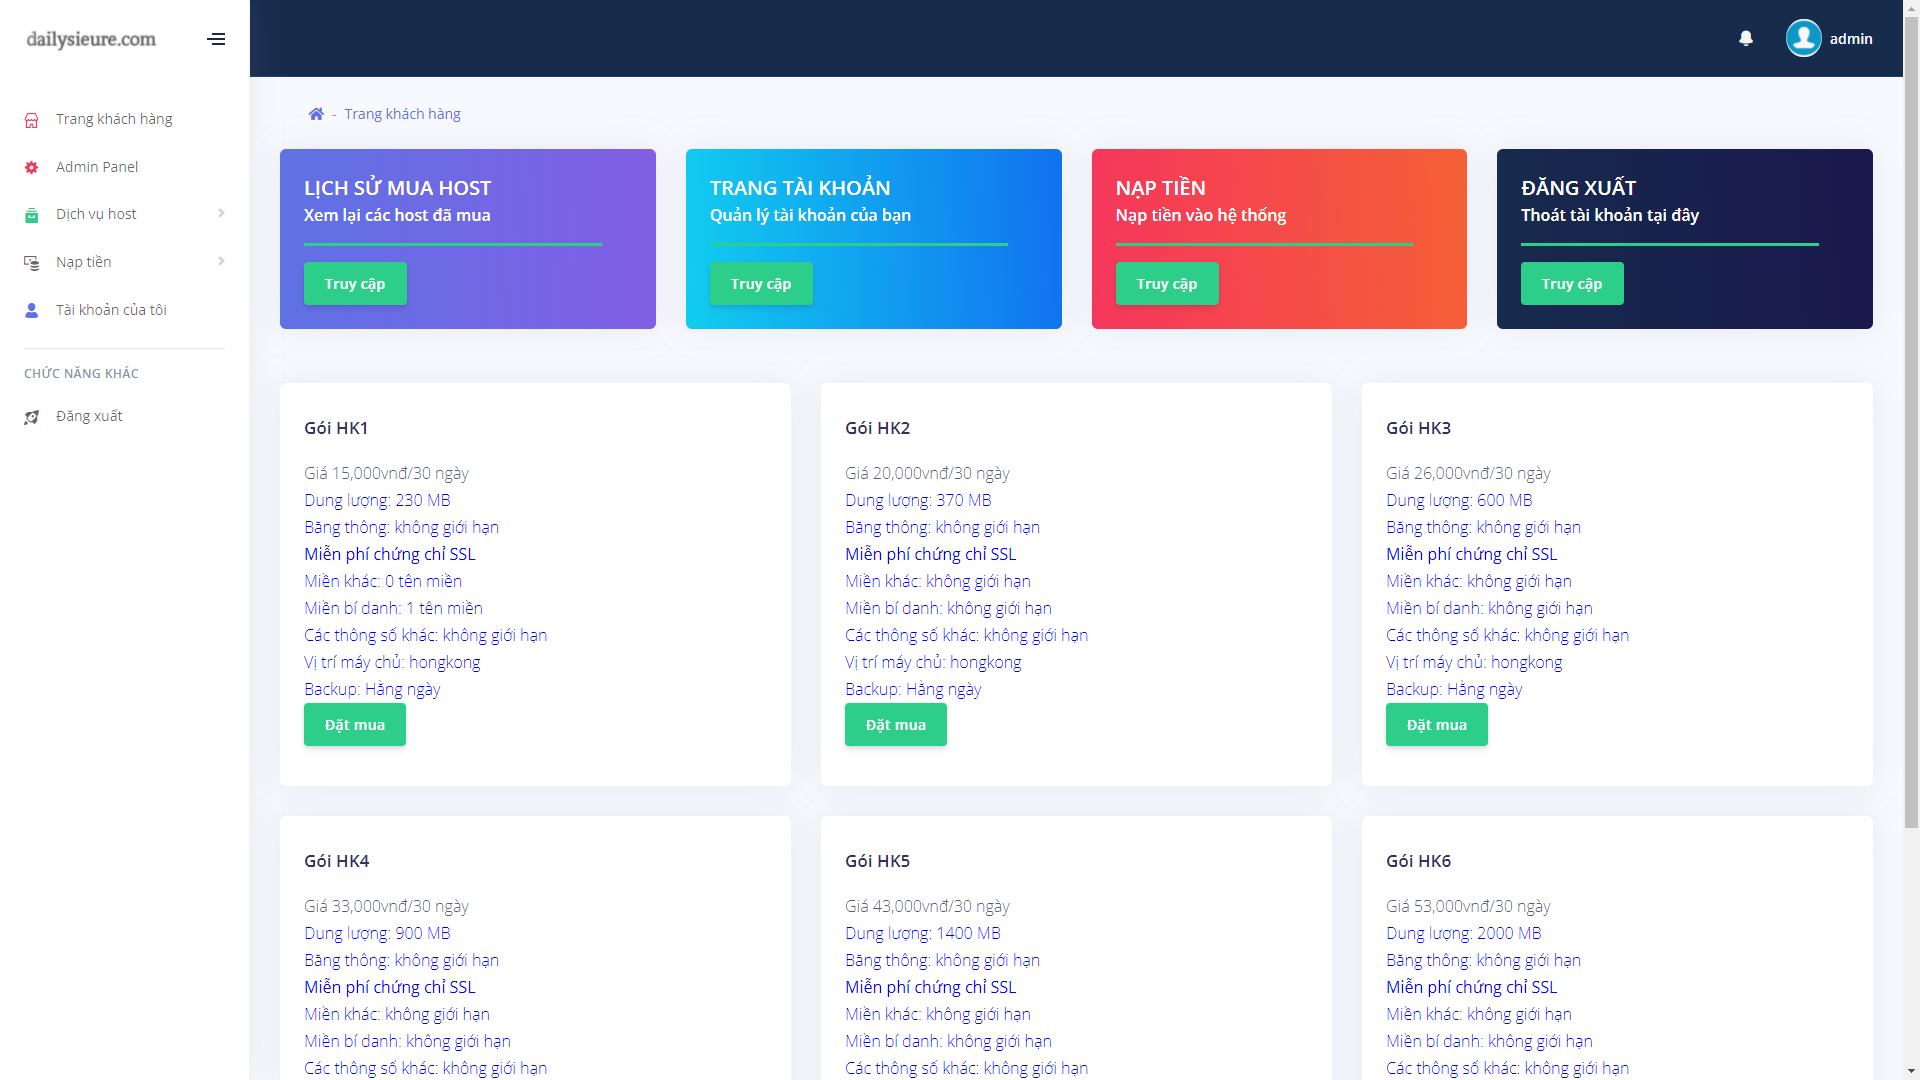Expand the Dịch vụ host submenu arrow

[221, 214]
